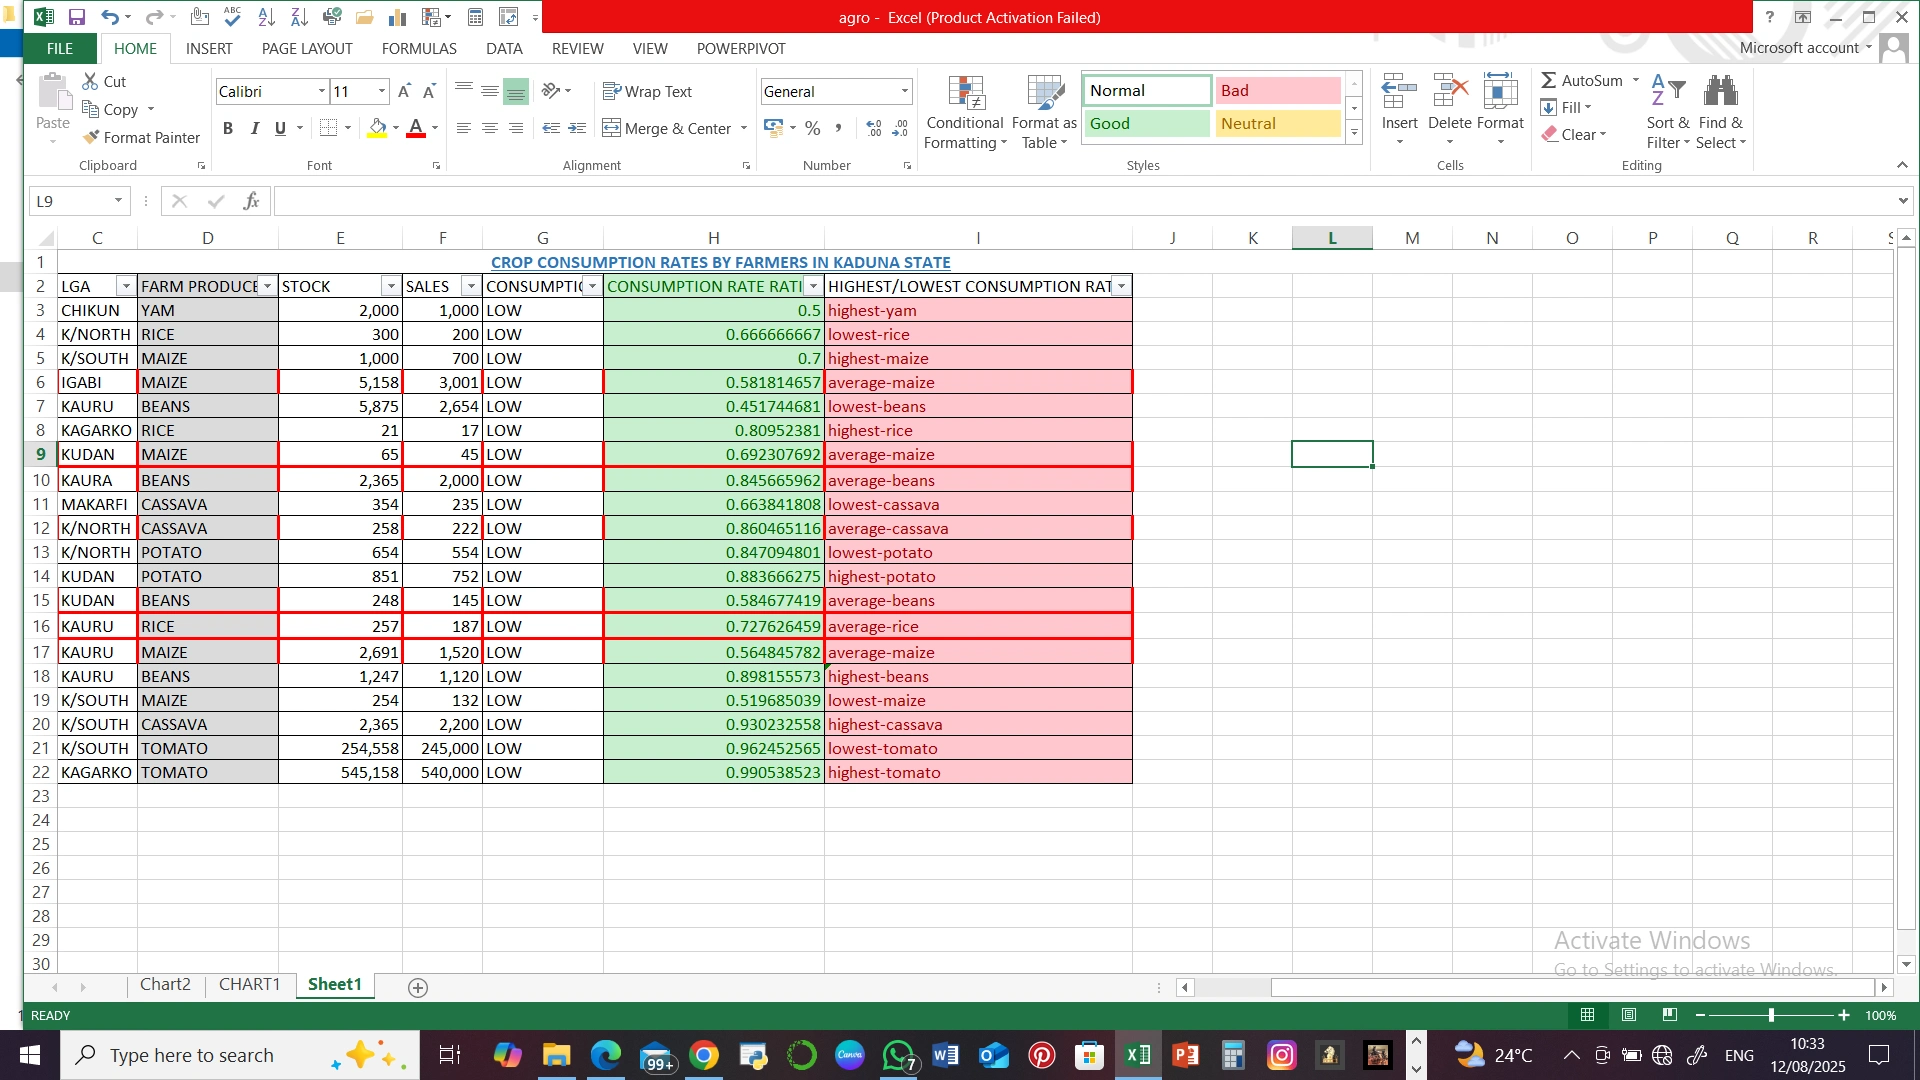
Task: Click the Conditional Formatting icon
Action: point(966,93)
